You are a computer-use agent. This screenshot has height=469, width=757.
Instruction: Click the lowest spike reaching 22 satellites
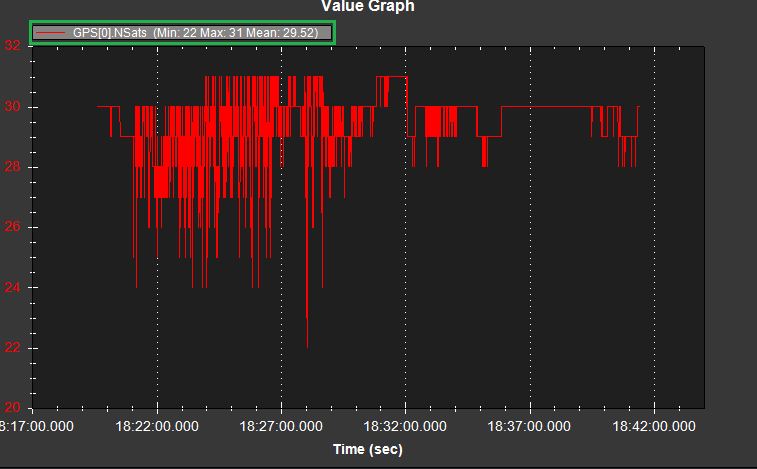307,345
